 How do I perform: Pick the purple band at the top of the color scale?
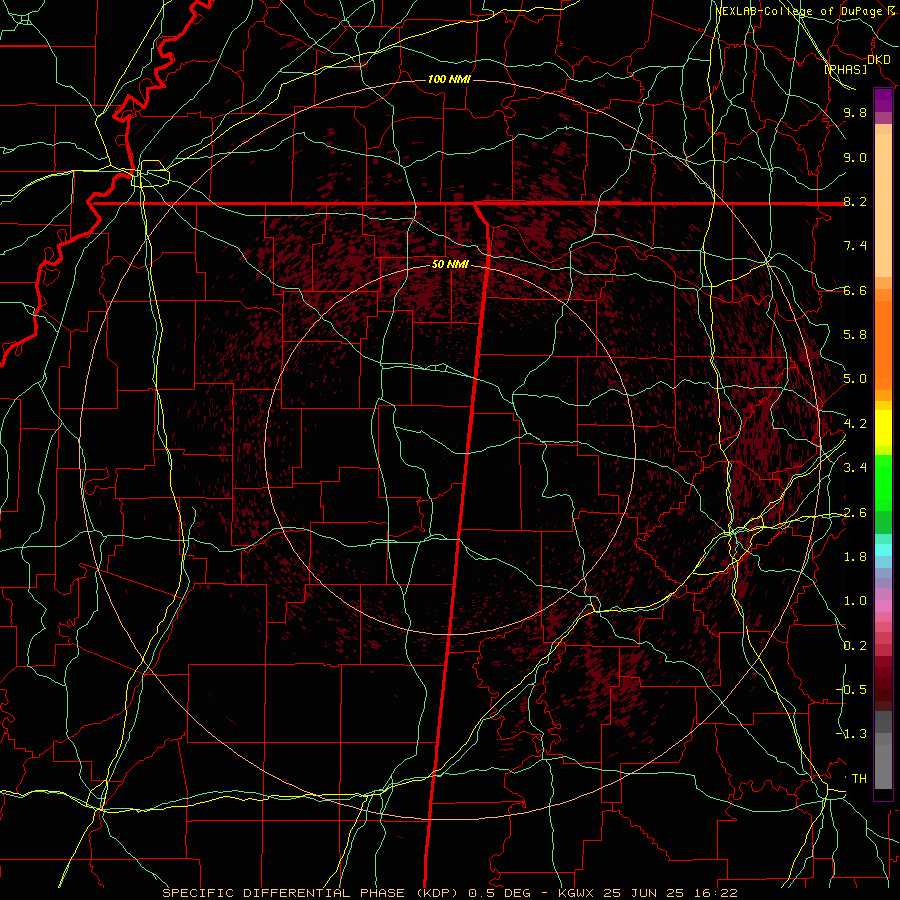[x=883, y=100]
